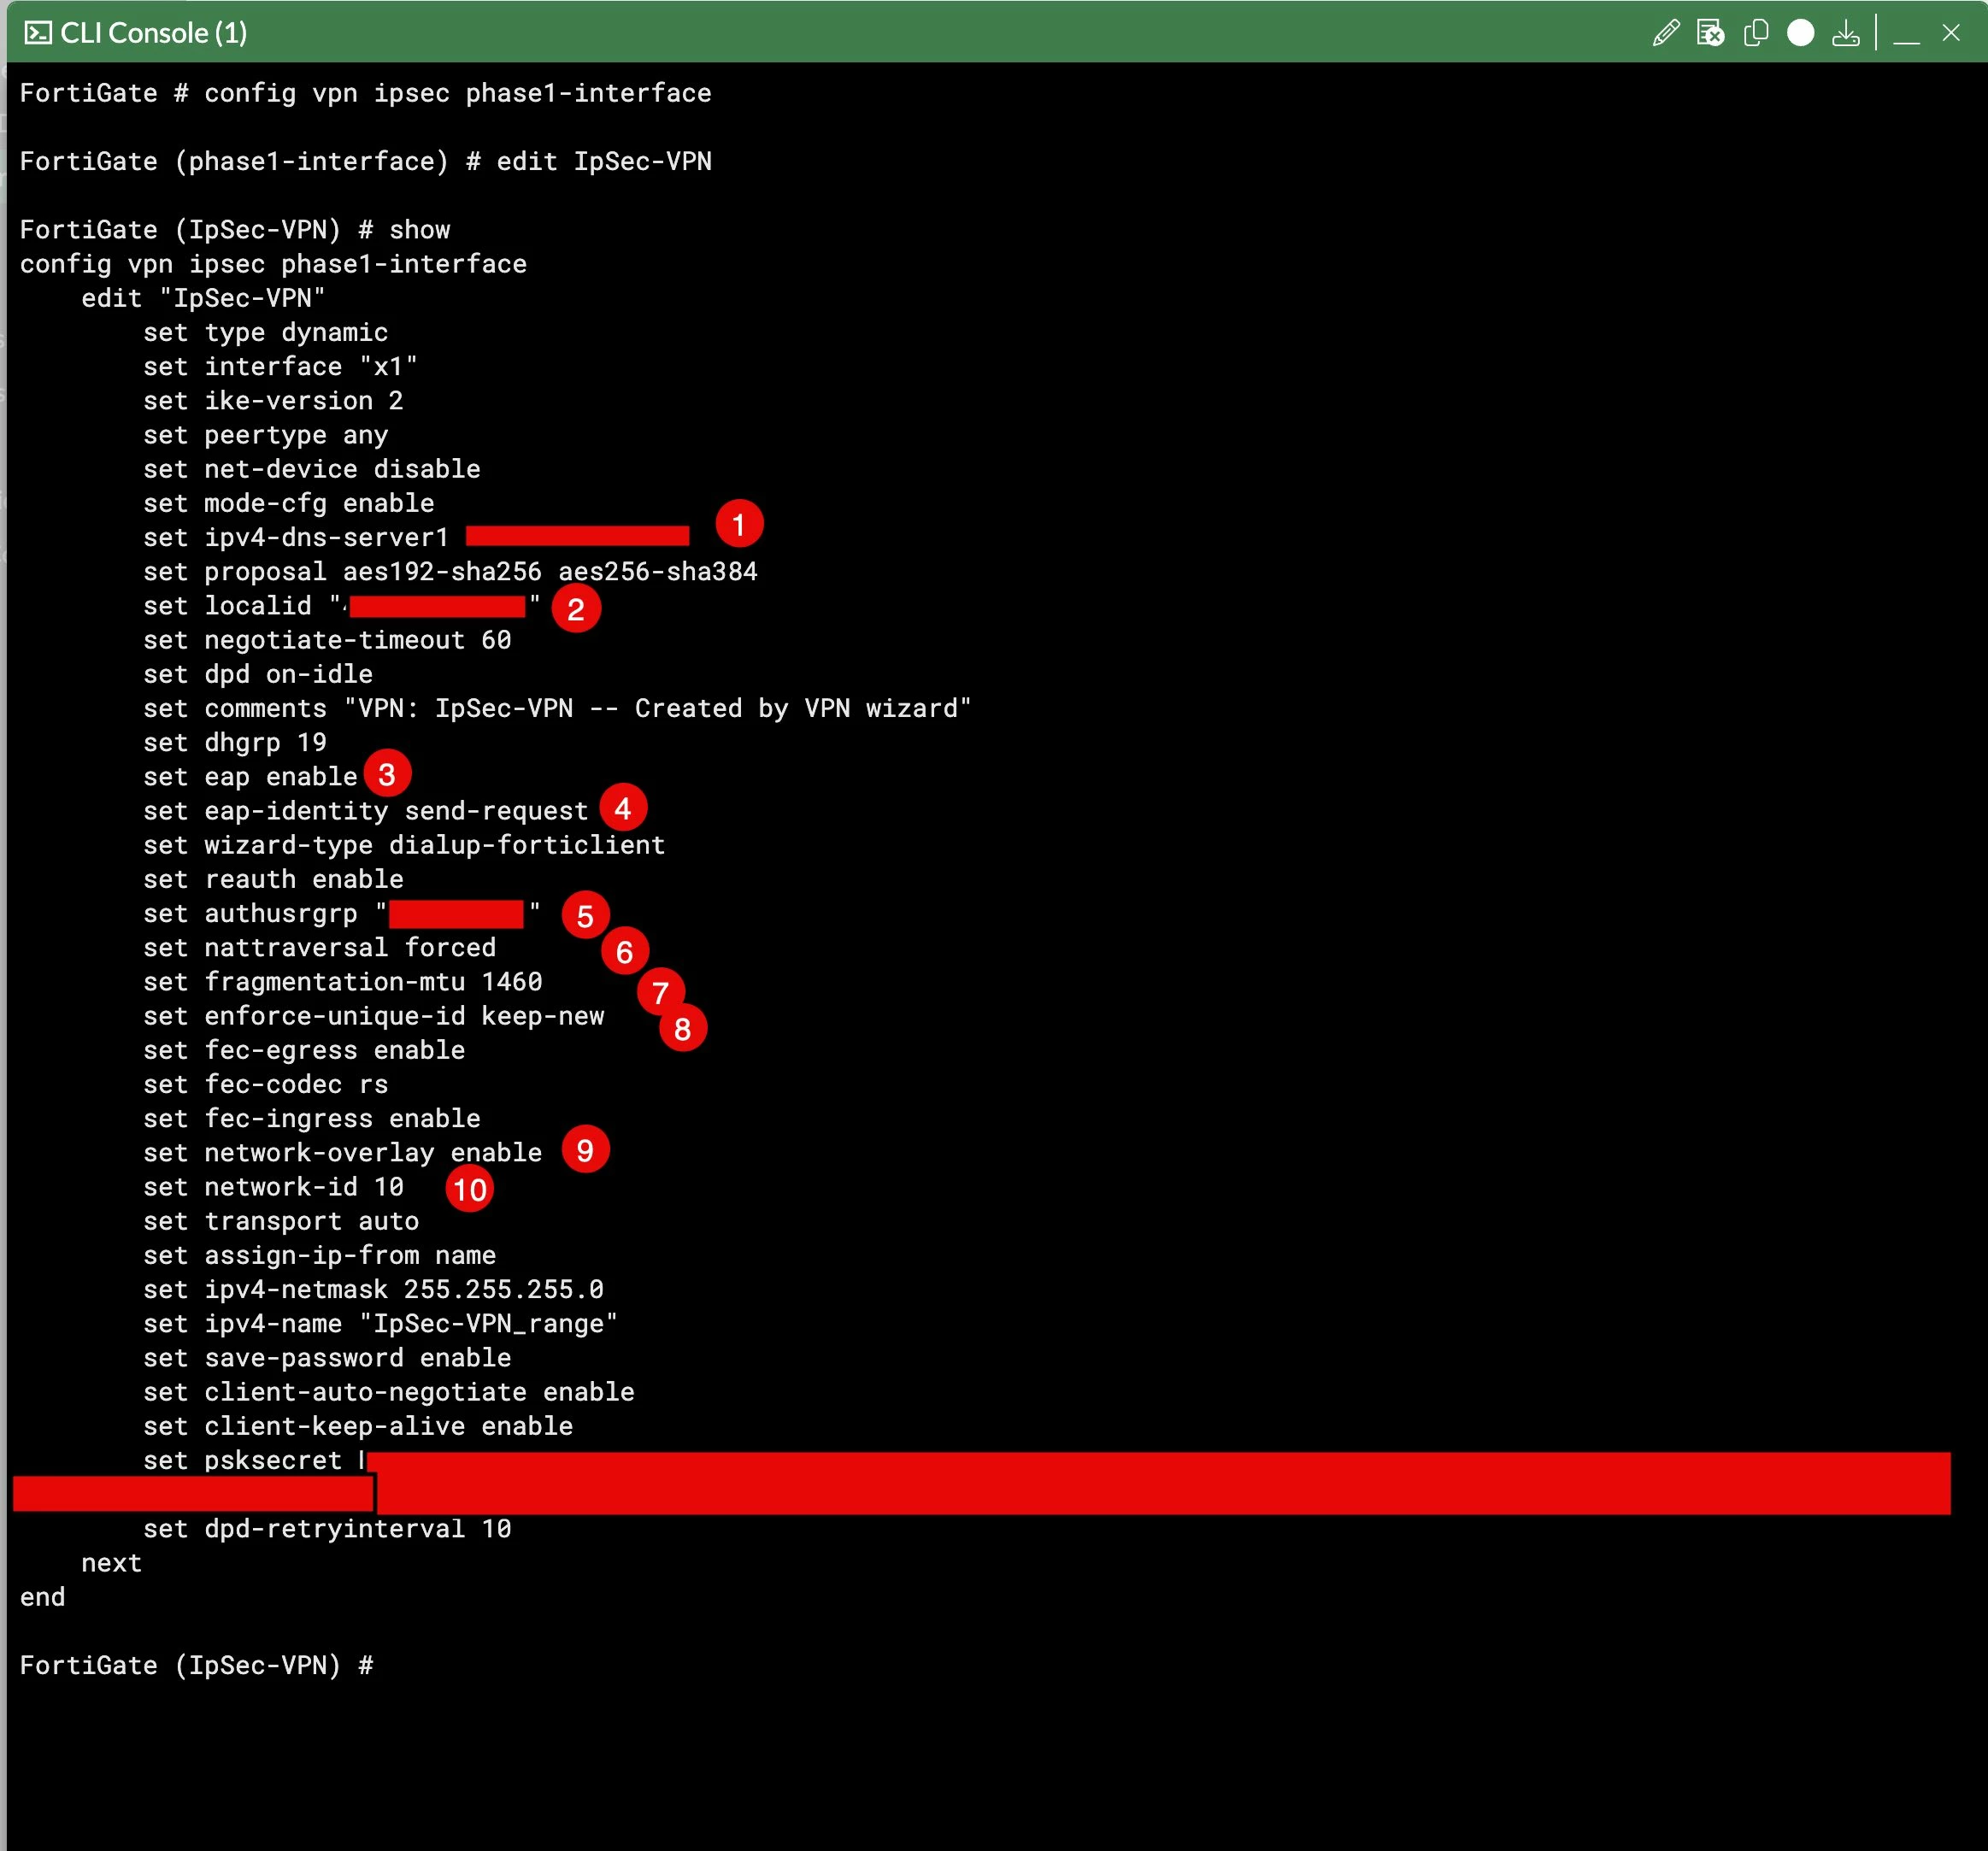The image size is (1988, 1851).
Task: Click the 'next' line
Action: (111, 1563)
